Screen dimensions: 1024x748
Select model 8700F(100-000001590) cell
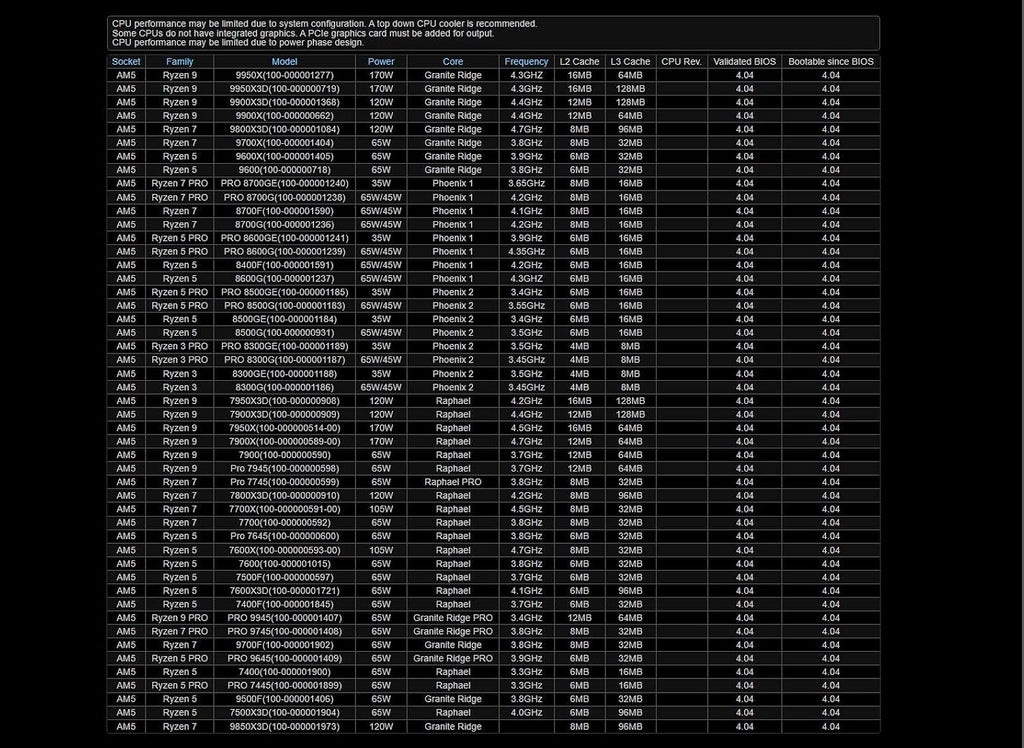tap(285, 211)
